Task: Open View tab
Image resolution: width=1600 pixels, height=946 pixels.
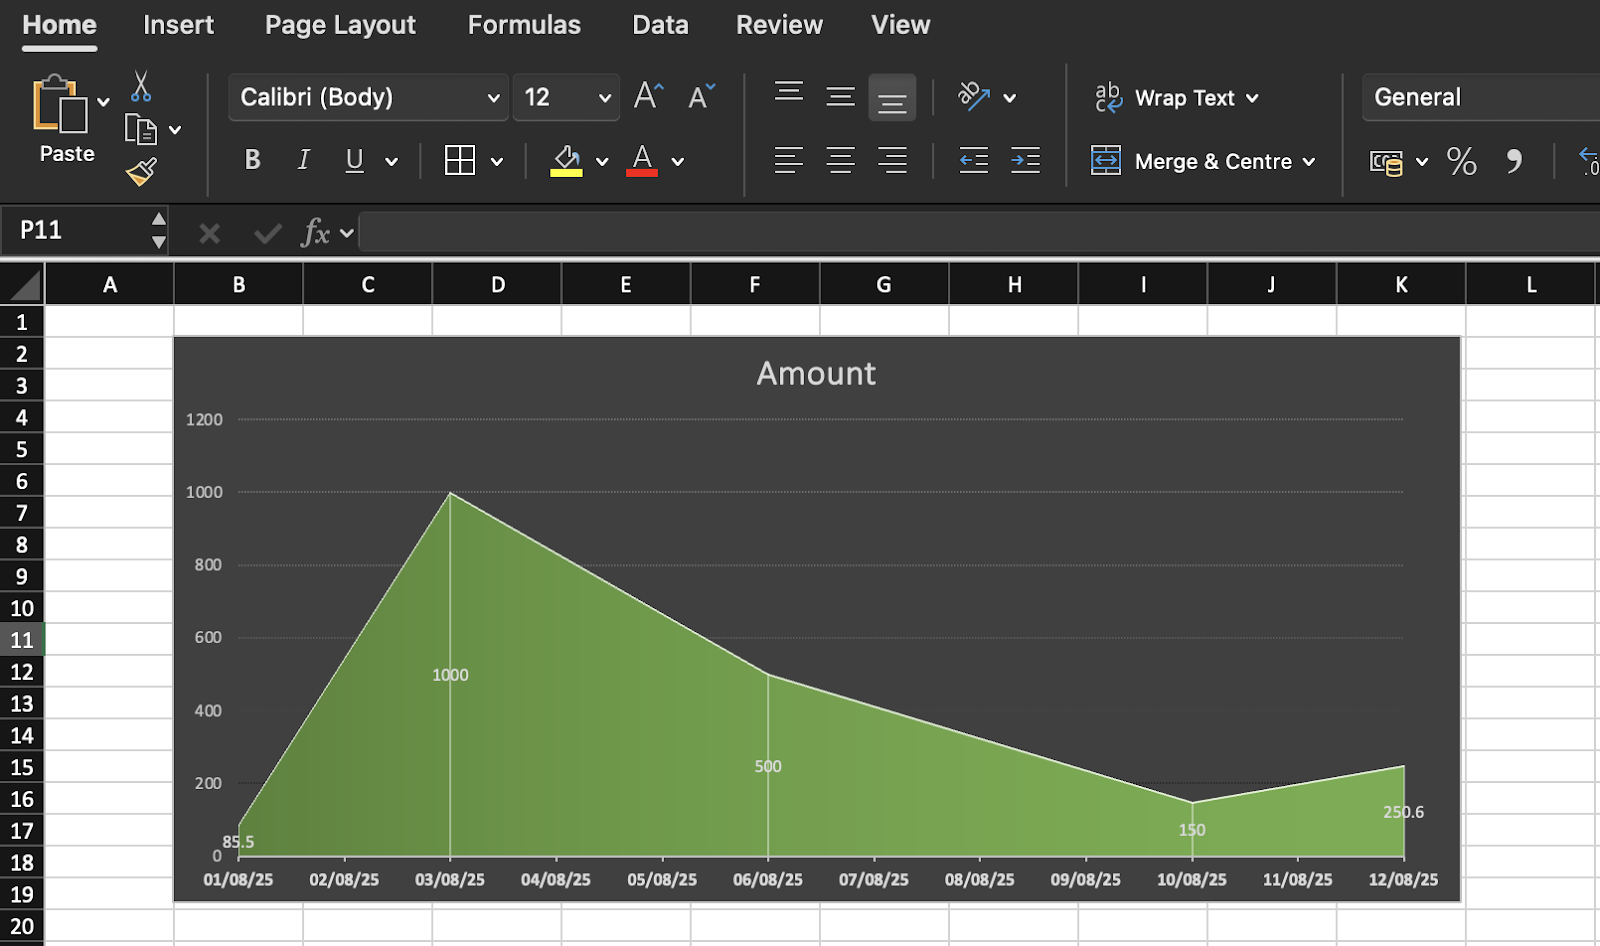Action: (x=900, y=25)
